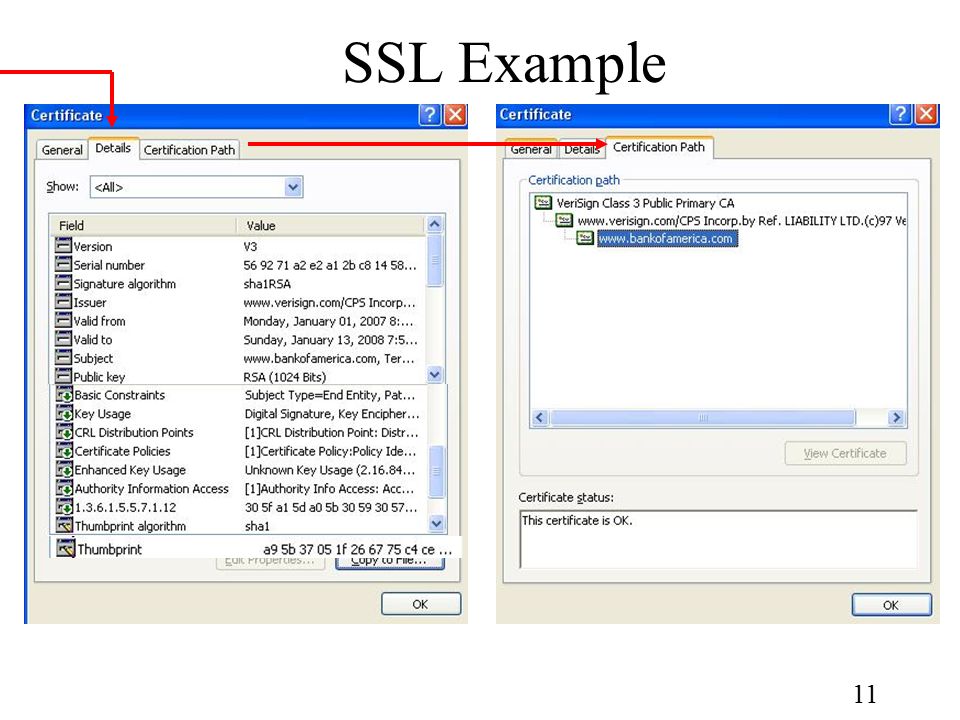Select Details tab in left window
Screen dimensions: 960x720
pos(113,148)
